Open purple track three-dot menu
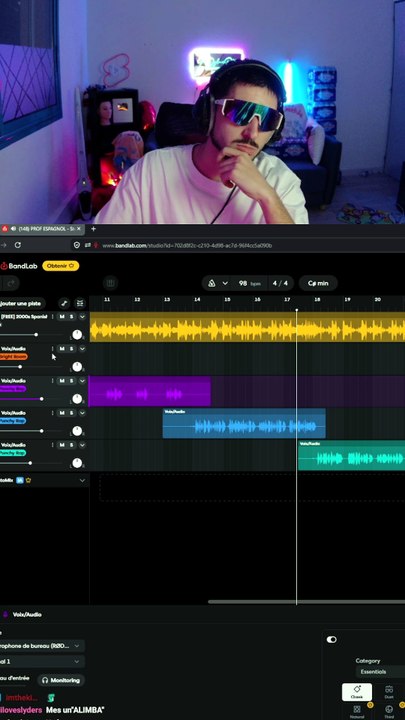 (x=52, y=381)
